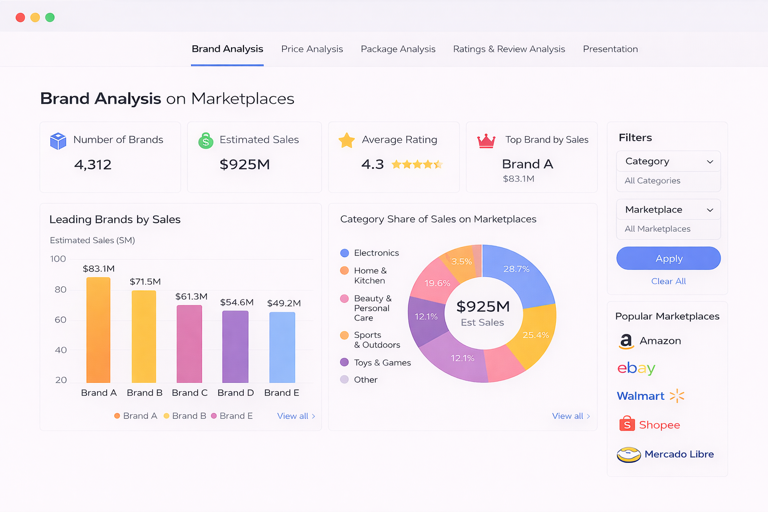This screenshot has height=512, width=768.
Task: Open the Ratings & Review Analysis tab
Action: point(508,49)
